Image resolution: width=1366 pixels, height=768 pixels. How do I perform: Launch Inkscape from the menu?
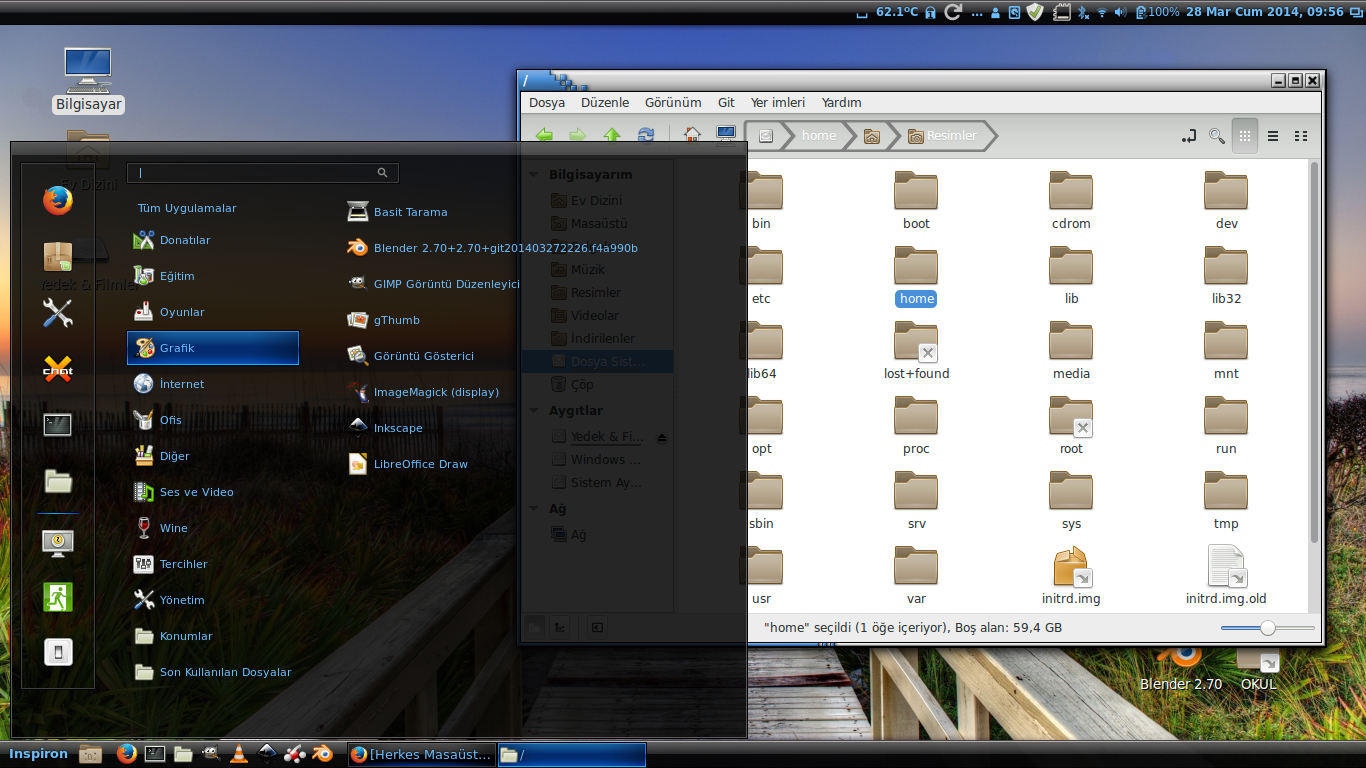click(385, 428)
